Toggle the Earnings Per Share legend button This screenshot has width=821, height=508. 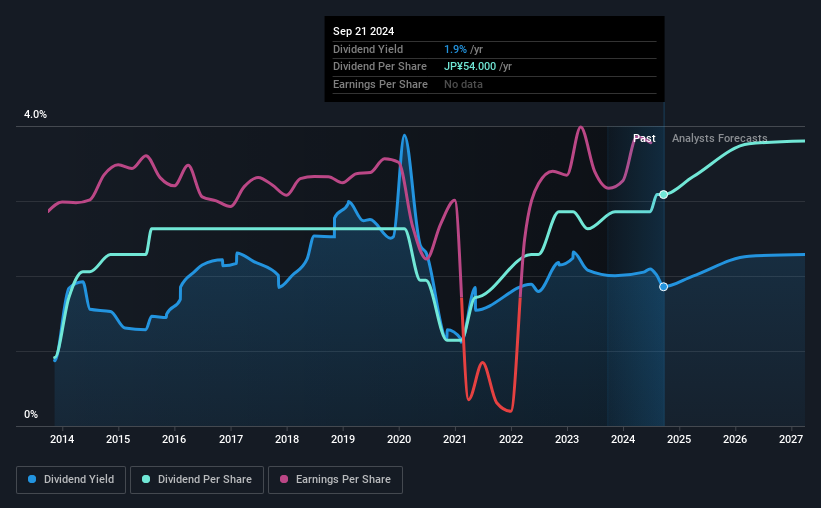pos(335,480)
